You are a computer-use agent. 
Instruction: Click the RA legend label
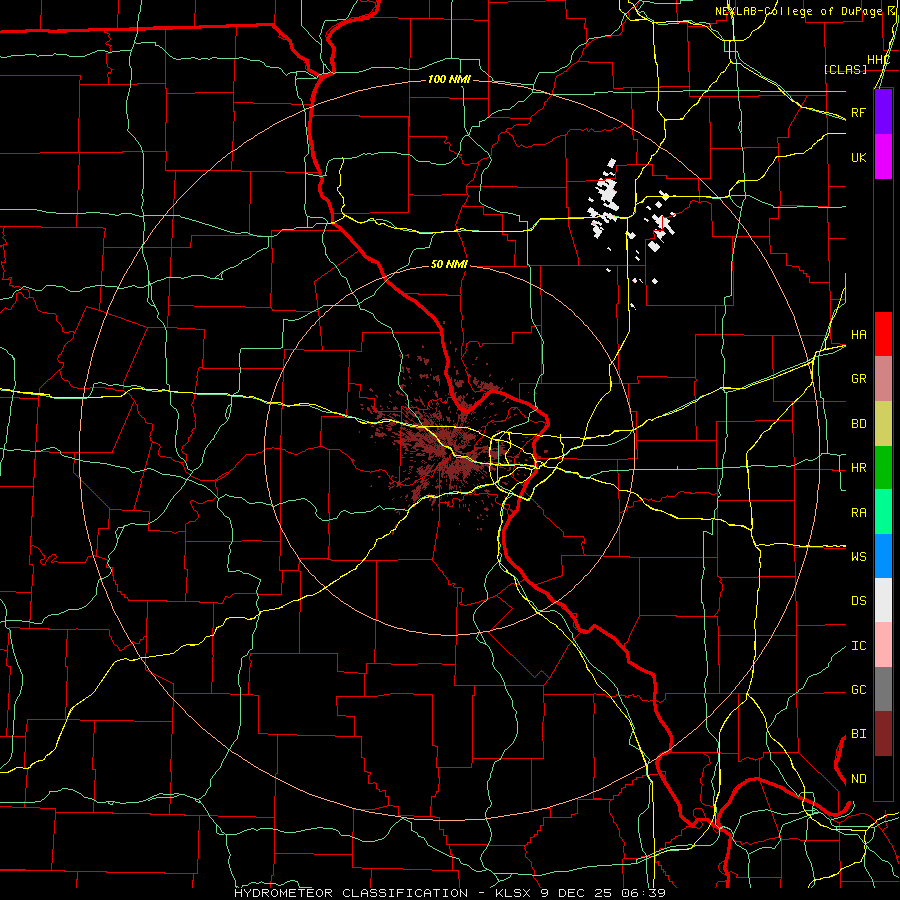point(859,513)
